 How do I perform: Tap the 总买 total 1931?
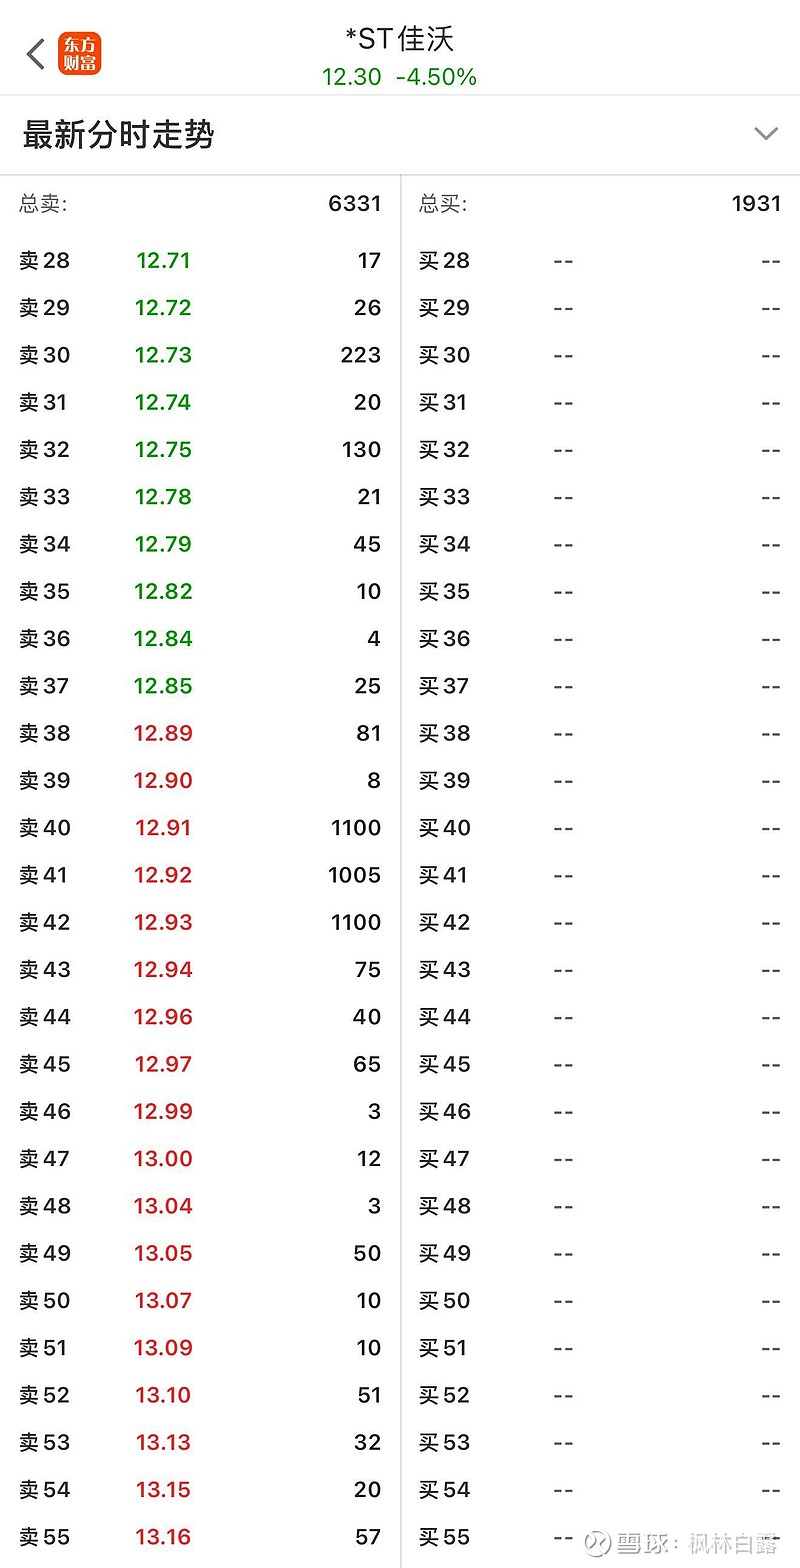pyautogui.click(x=755, y=204)
